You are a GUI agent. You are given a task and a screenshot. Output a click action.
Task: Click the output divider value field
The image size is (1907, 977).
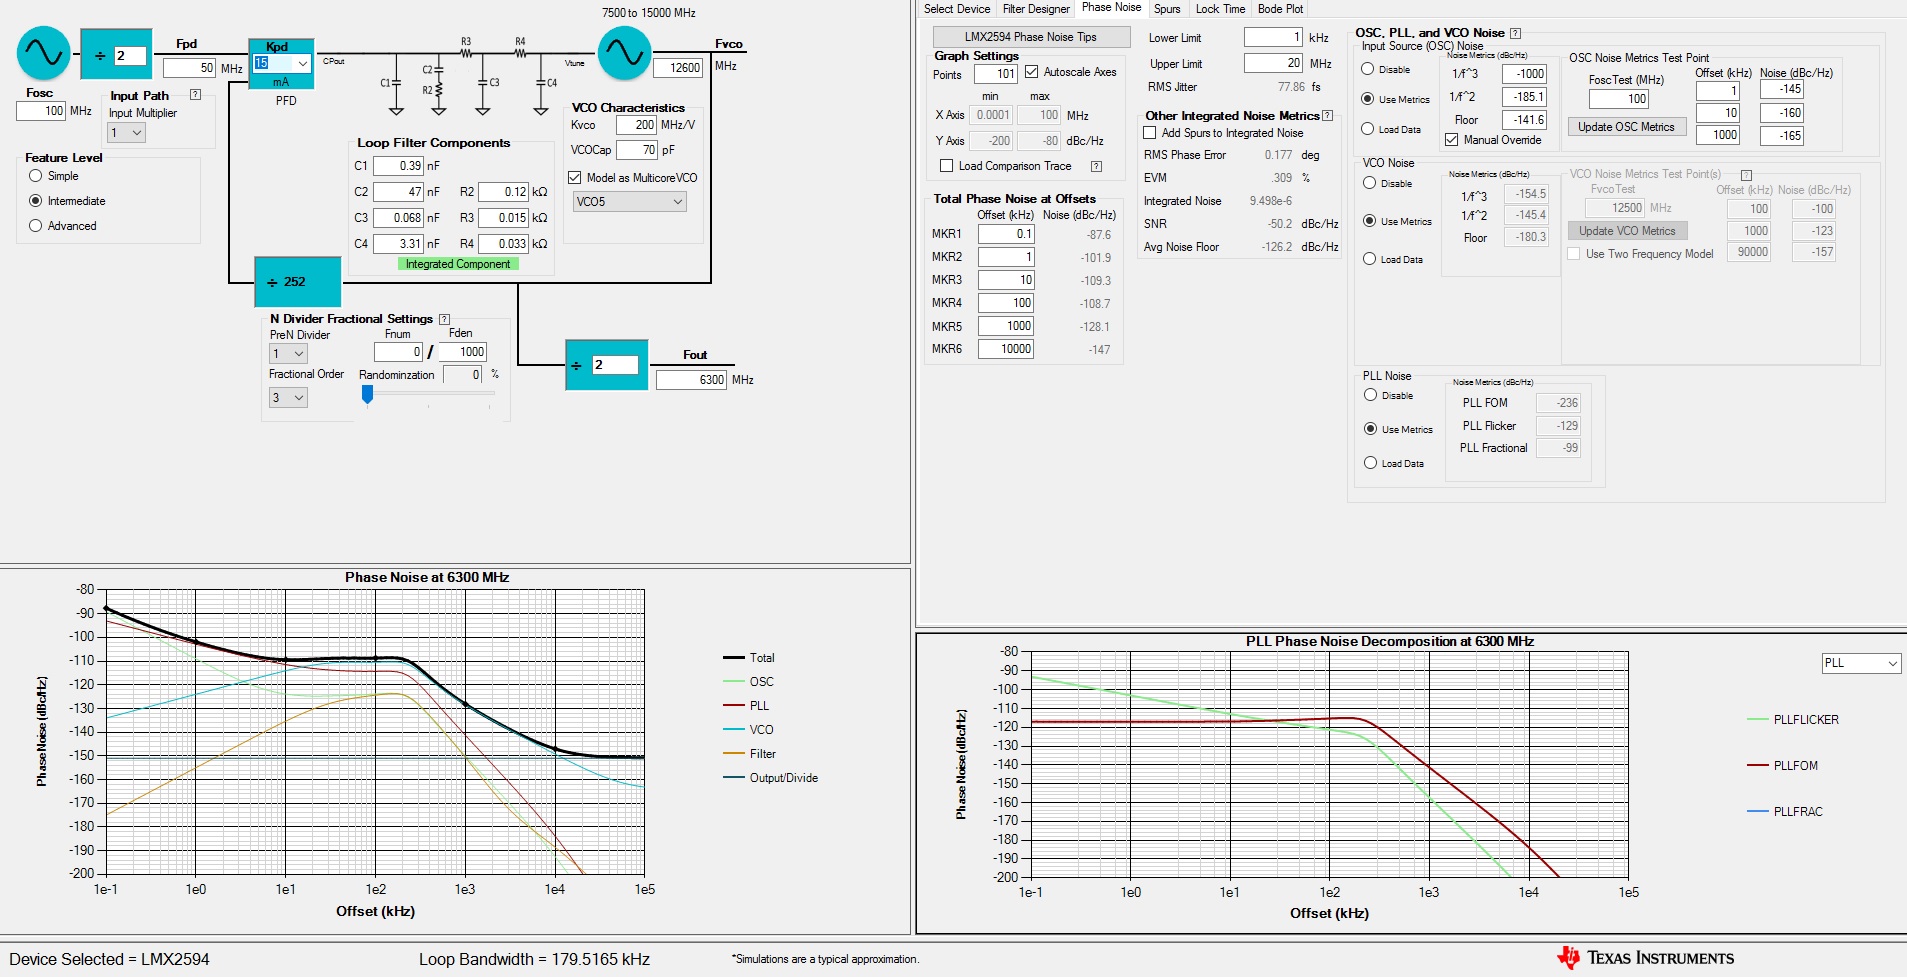614,365
